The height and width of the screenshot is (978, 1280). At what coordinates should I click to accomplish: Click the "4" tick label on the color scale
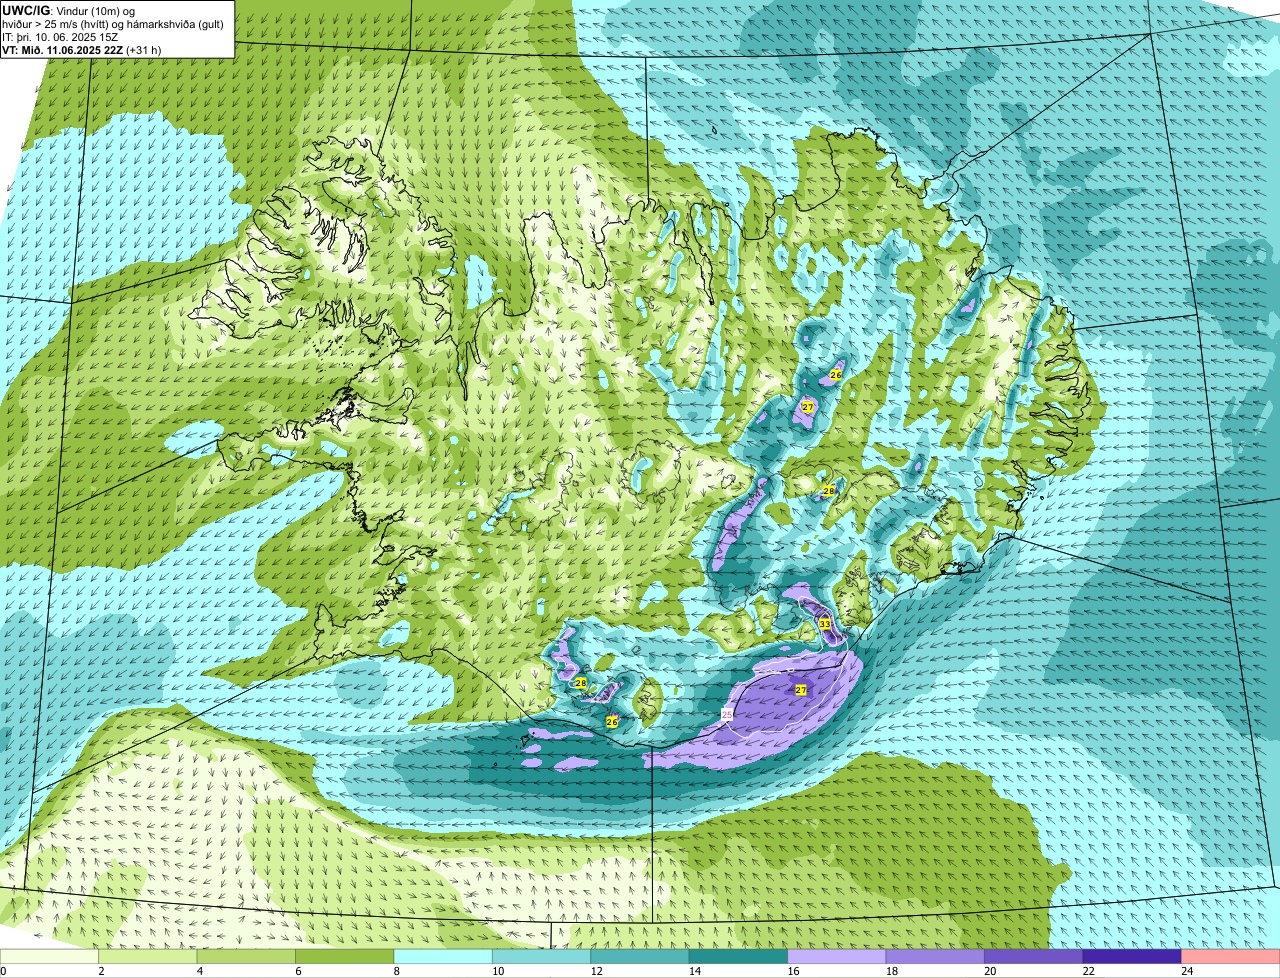[198, 971]
